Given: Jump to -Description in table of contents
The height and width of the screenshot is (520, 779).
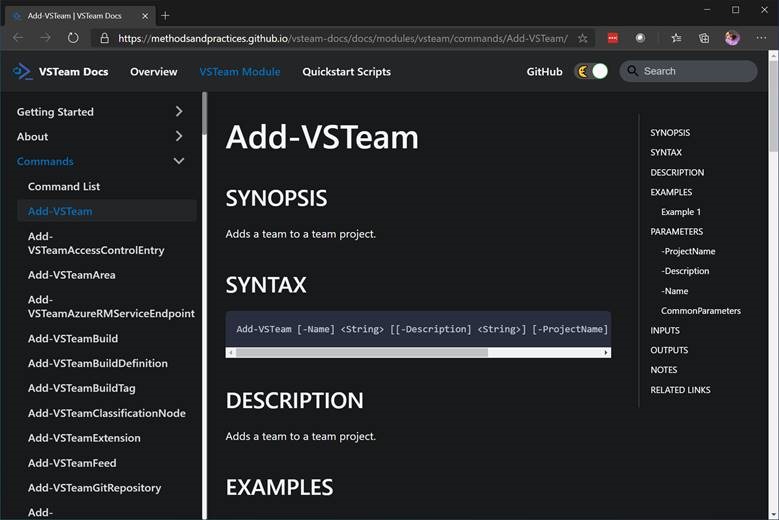Looking at the screenshot, I should click(685, 271).
